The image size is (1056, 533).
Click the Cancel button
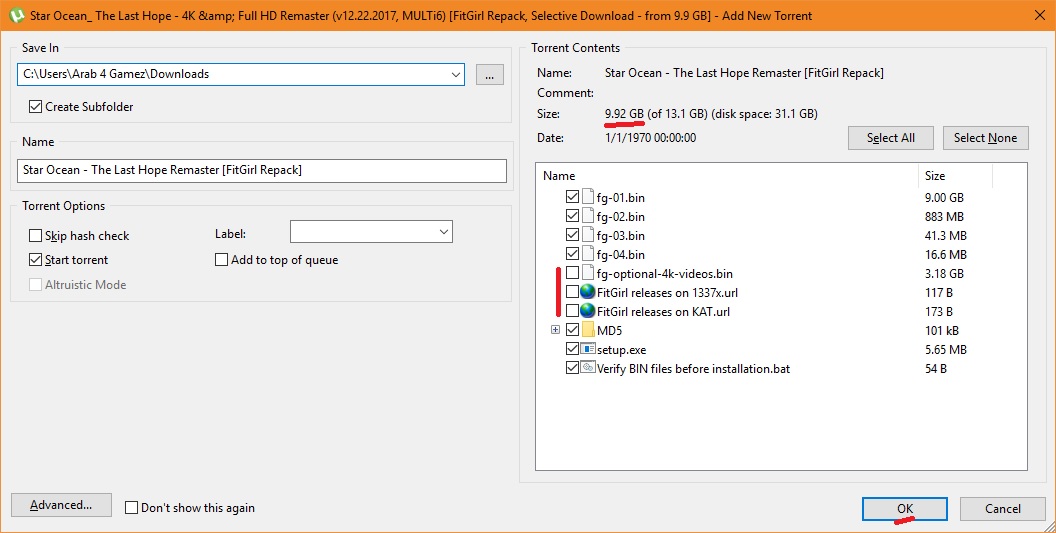(x=1003, y=509)
